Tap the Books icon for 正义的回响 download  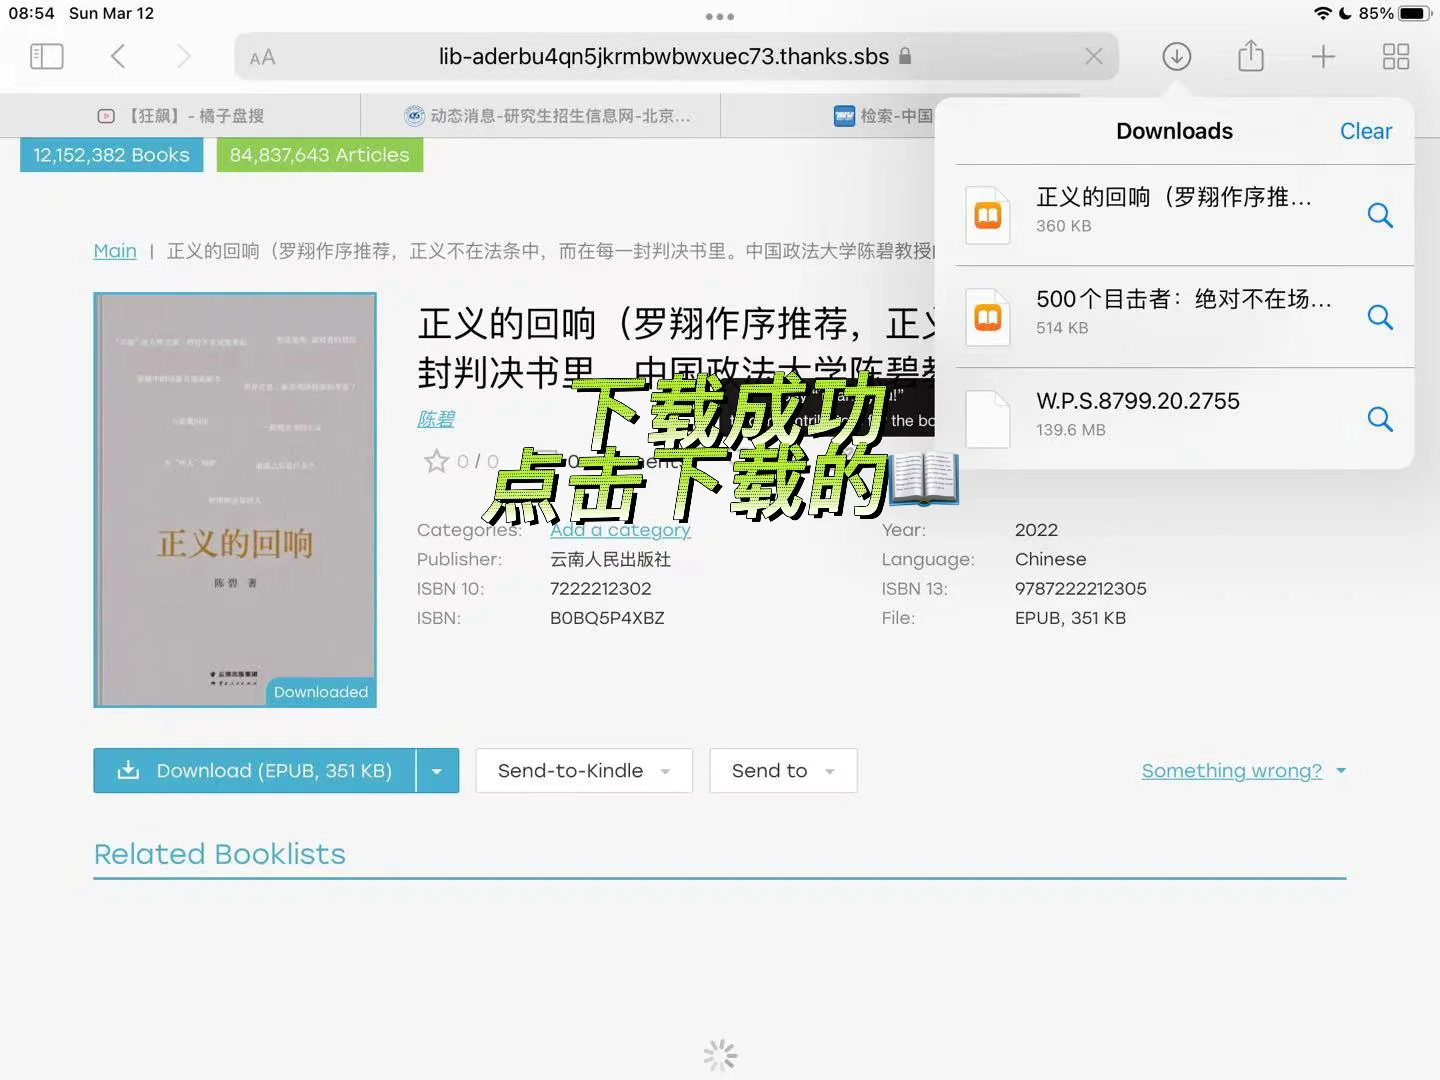(x=988, y=215)
